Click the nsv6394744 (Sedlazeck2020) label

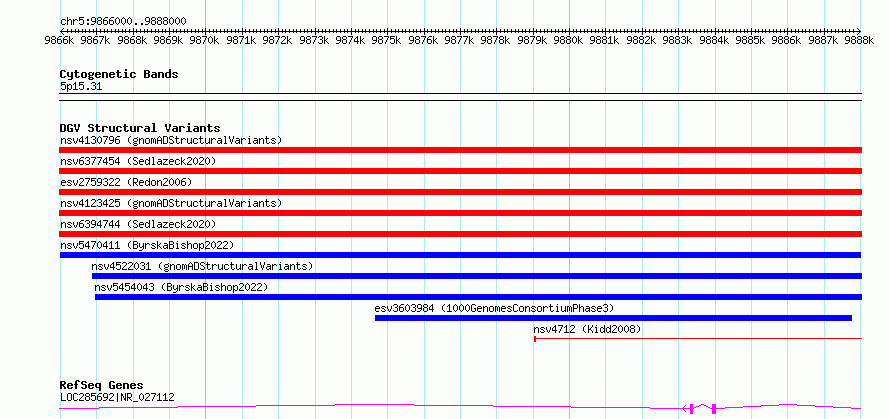pos(138,224)
